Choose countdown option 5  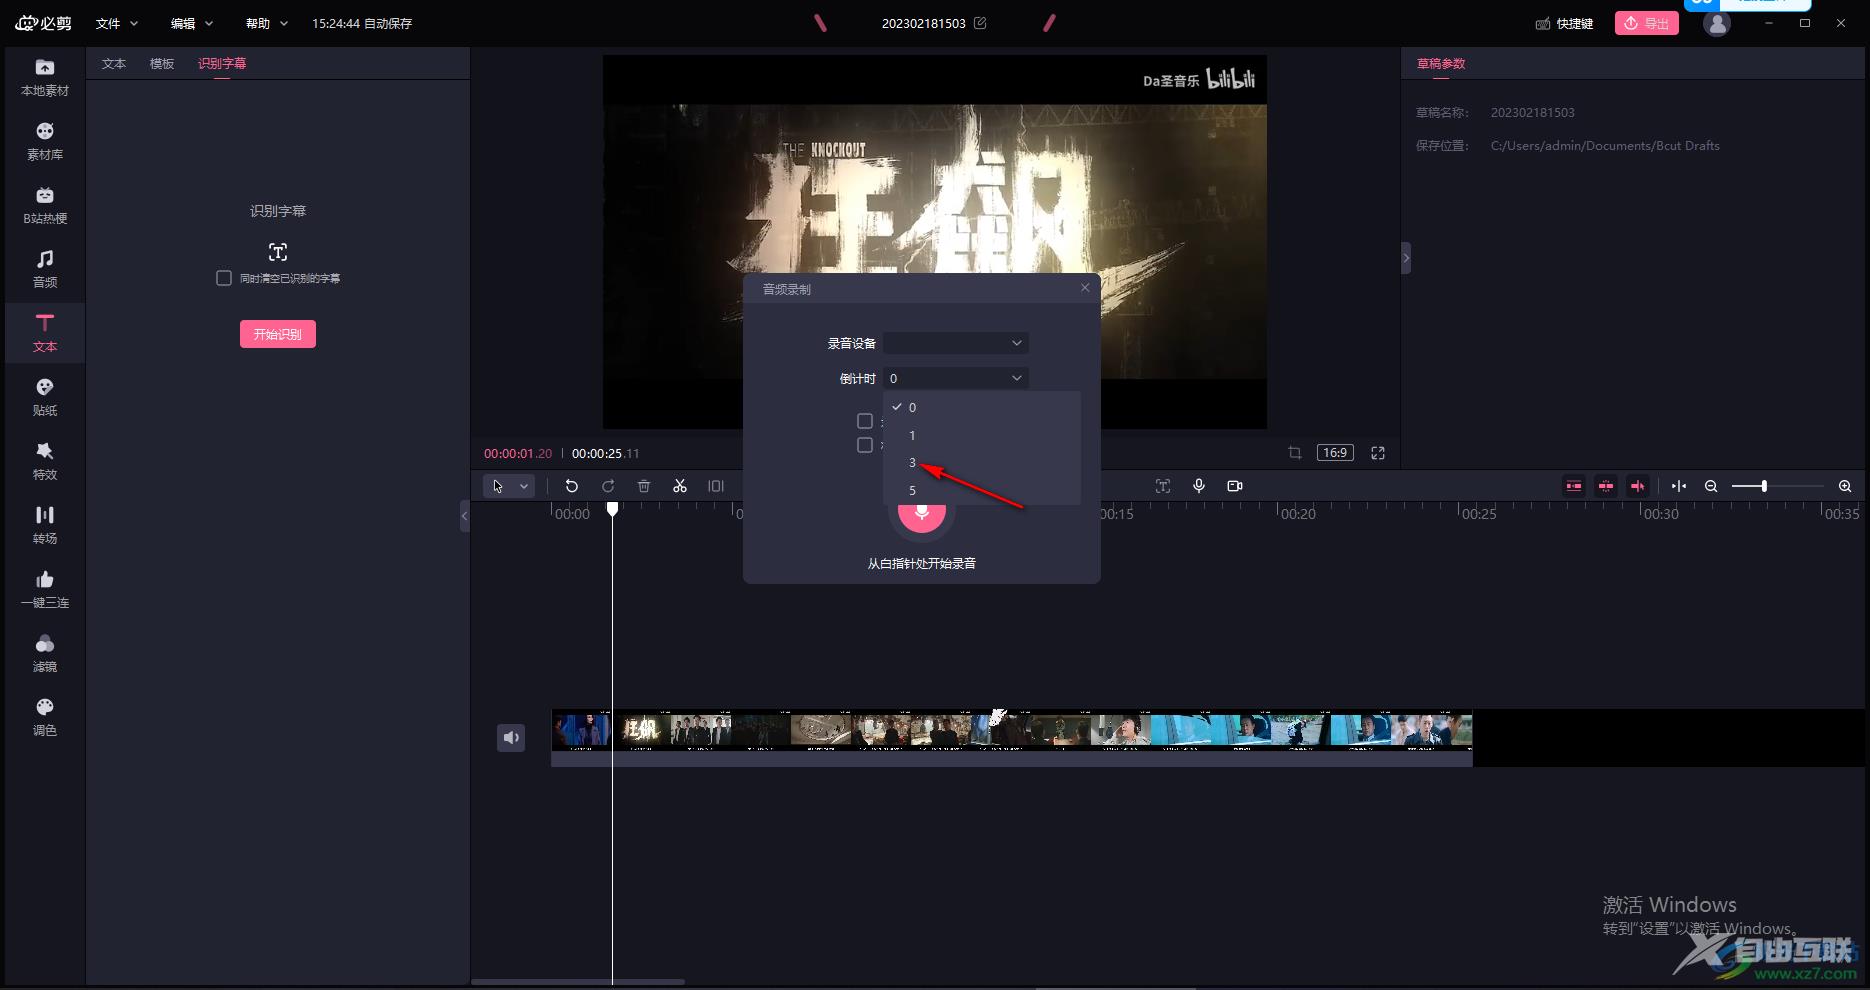tap(982, 490)
